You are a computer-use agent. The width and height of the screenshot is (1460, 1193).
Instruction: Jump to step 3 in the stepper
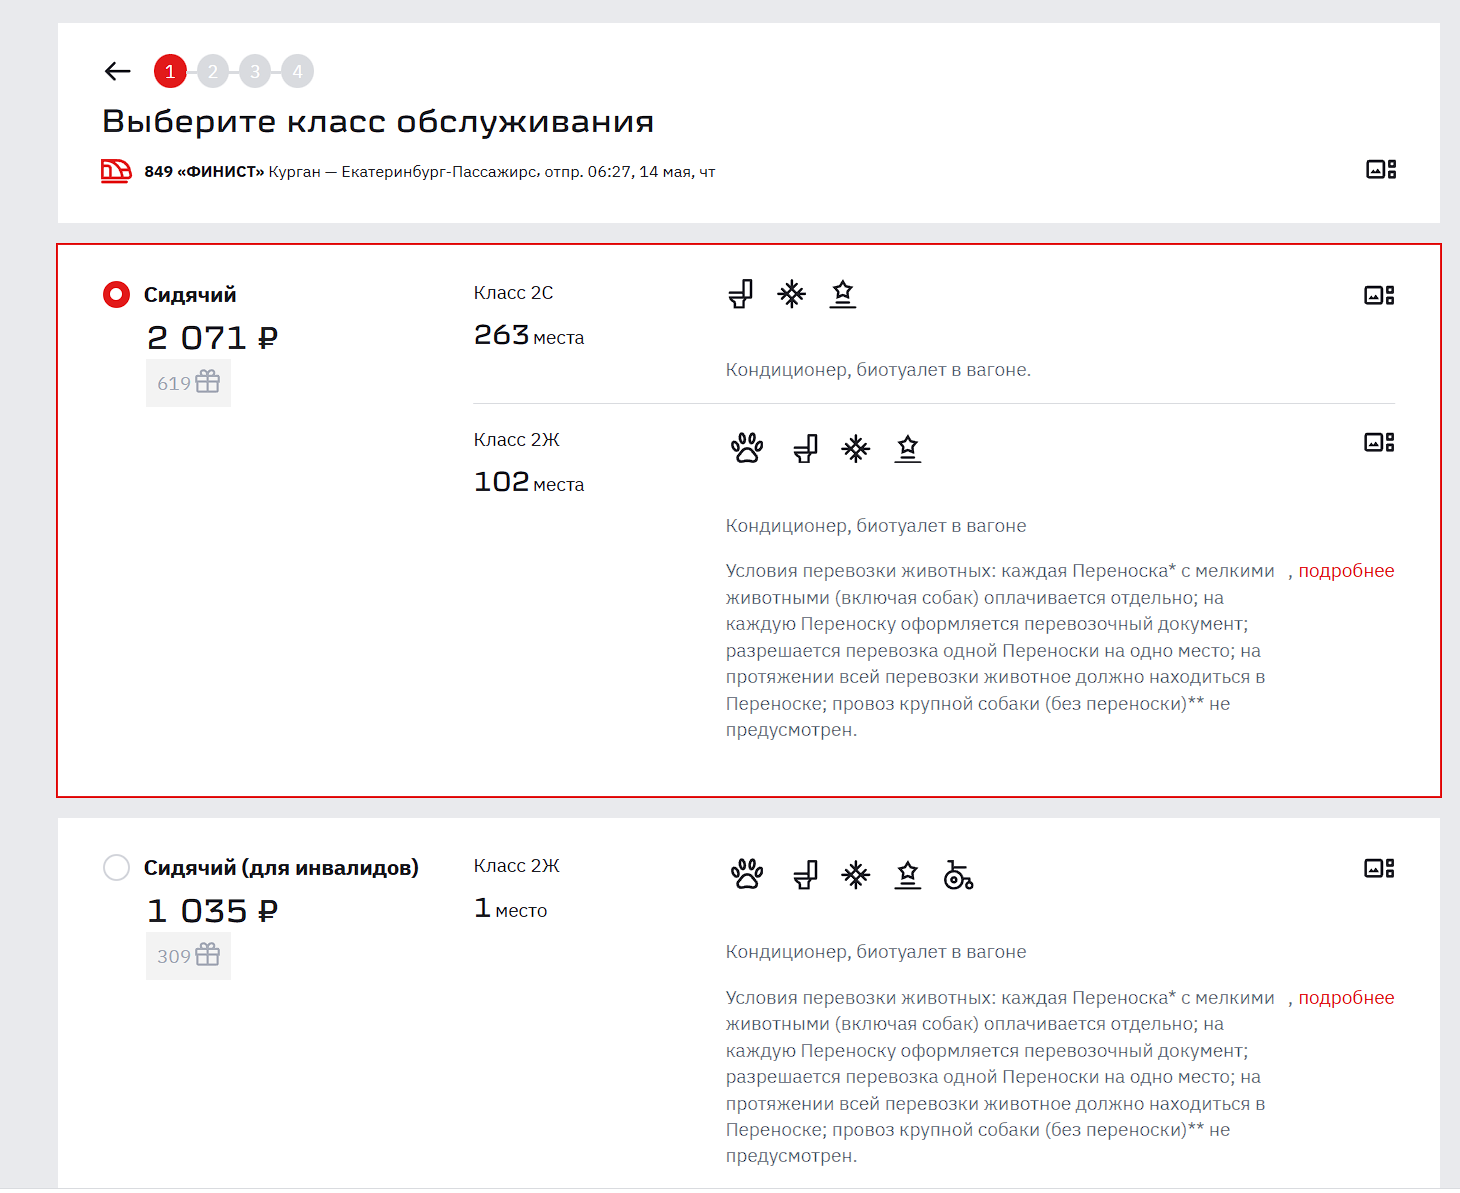click(x=255, y=71)
